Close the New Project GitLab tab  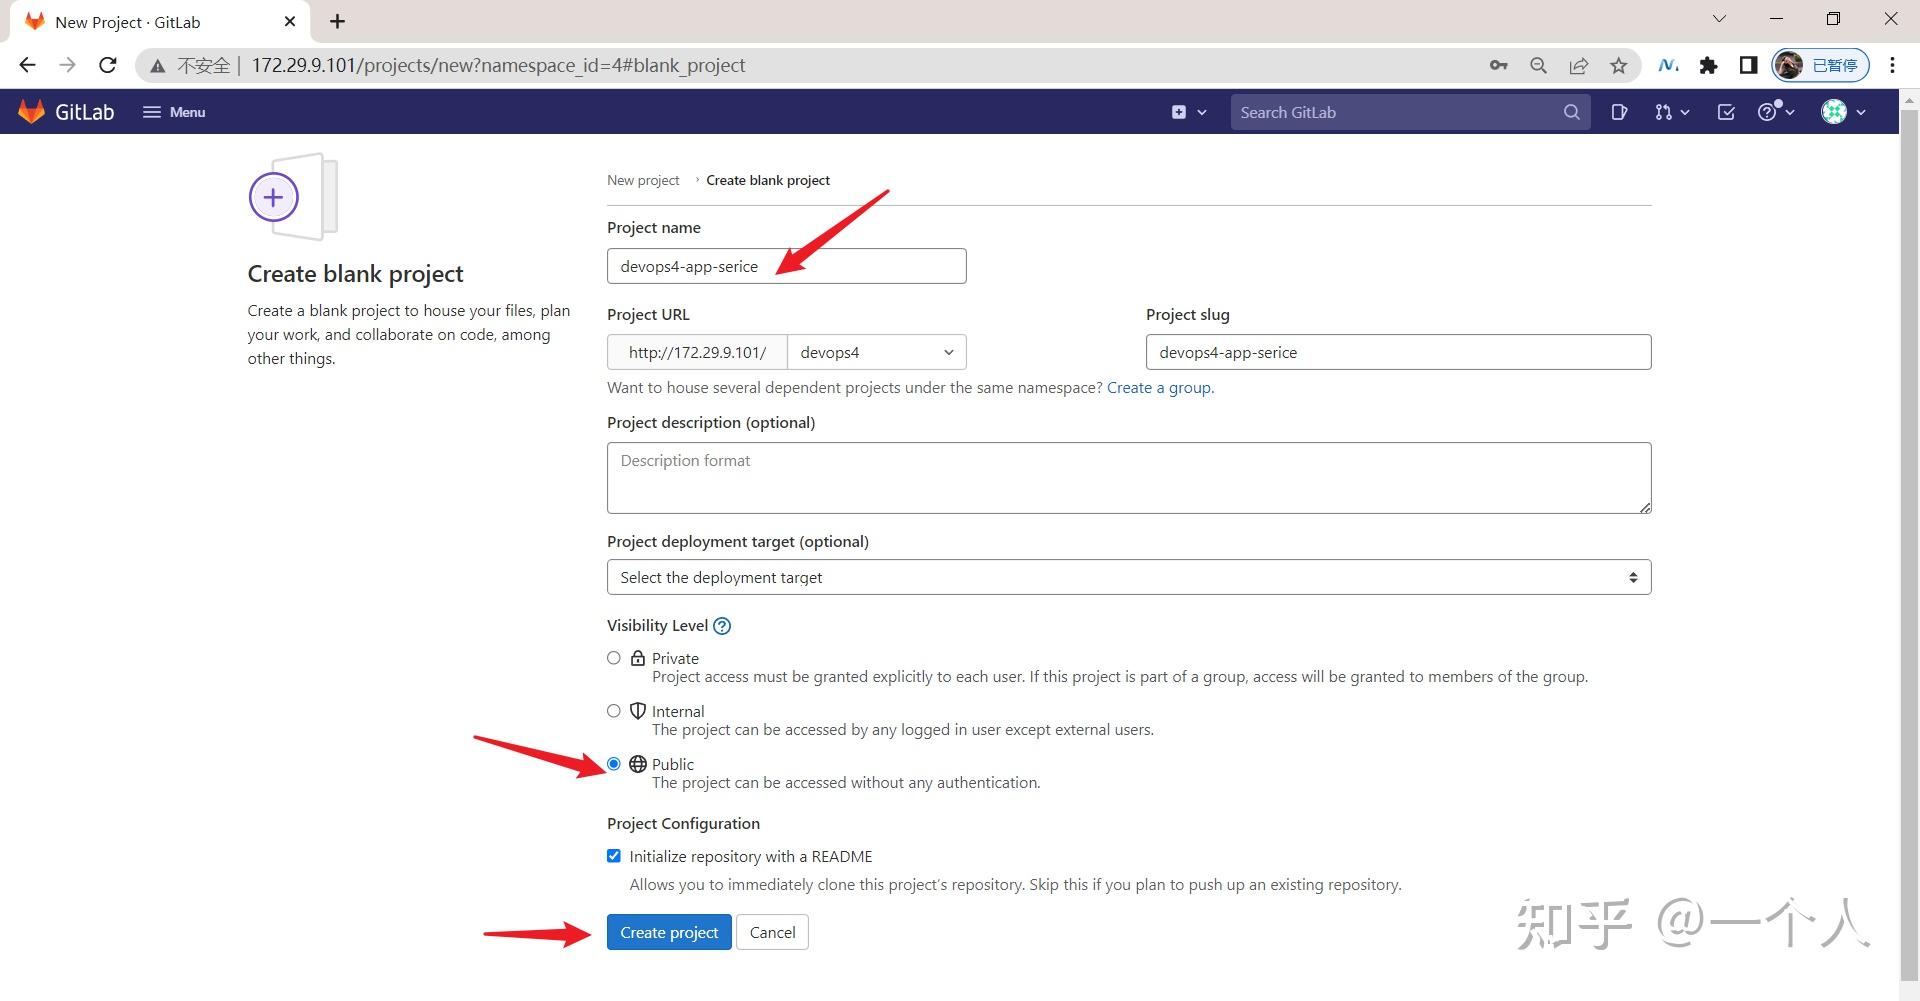pos(290,21)
